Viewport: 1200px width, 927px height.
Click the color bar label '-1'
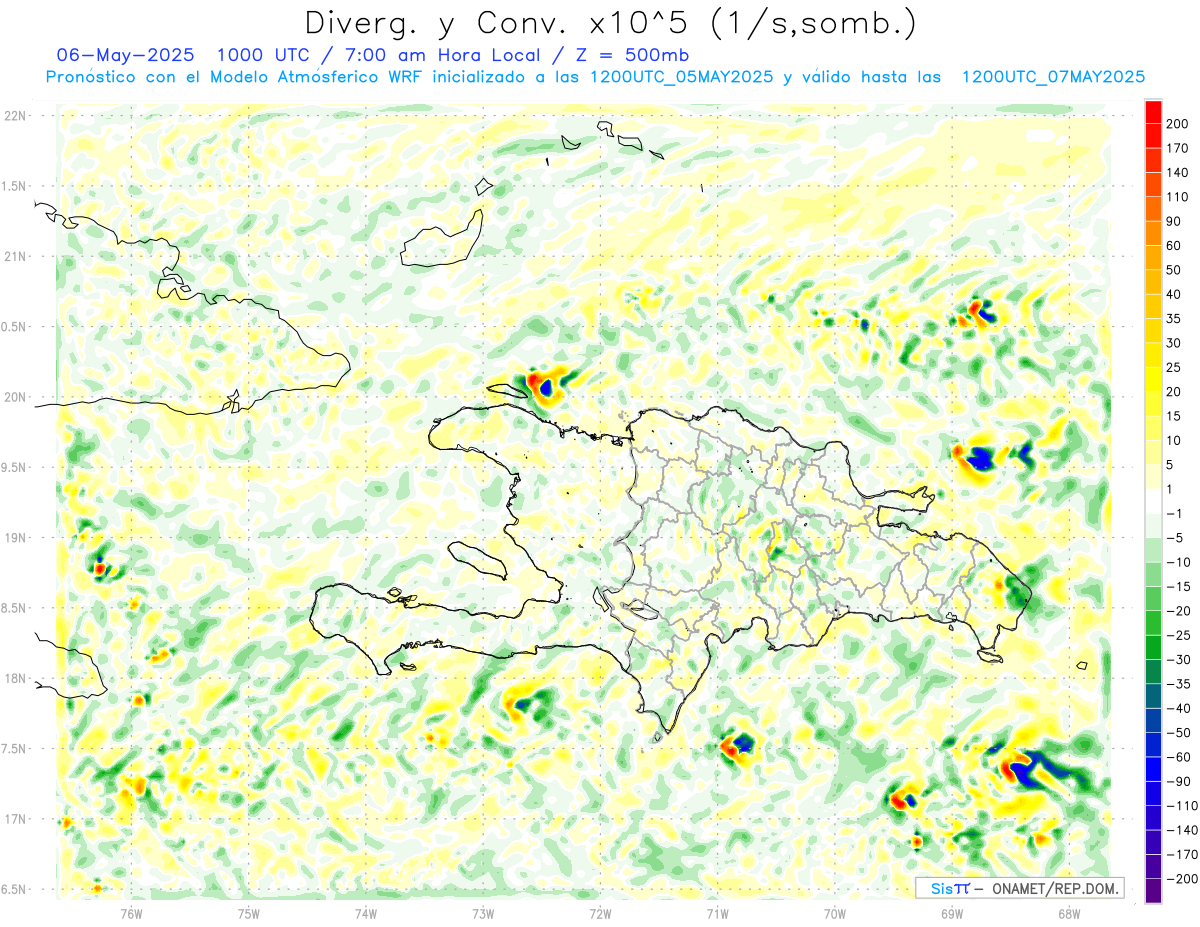(x=1175, y=514)
